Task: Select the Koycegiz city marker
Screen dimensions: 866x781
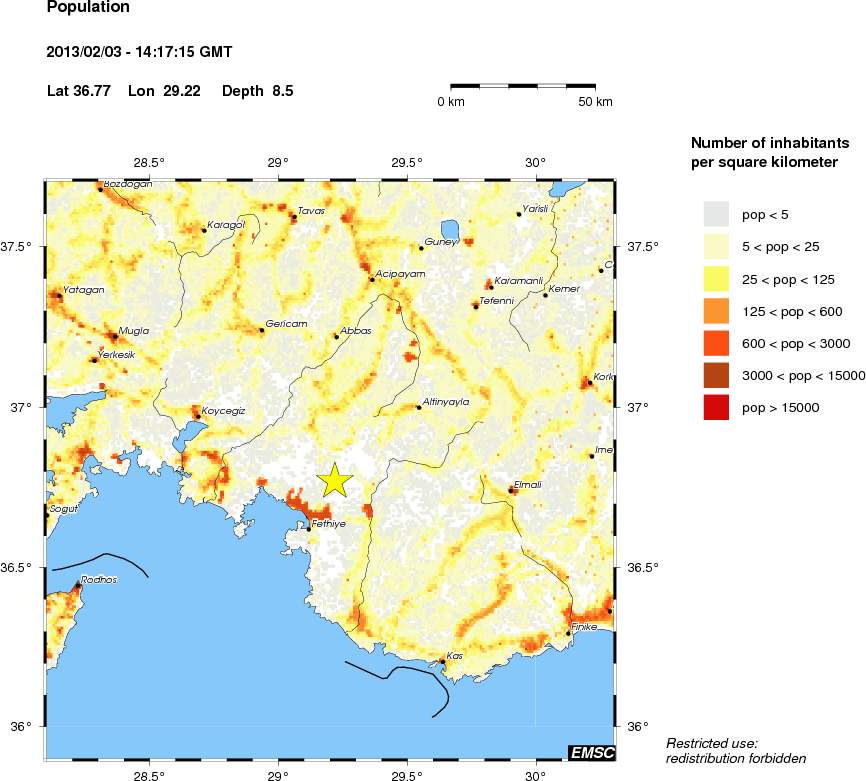Action: click(x=198, y=417)
